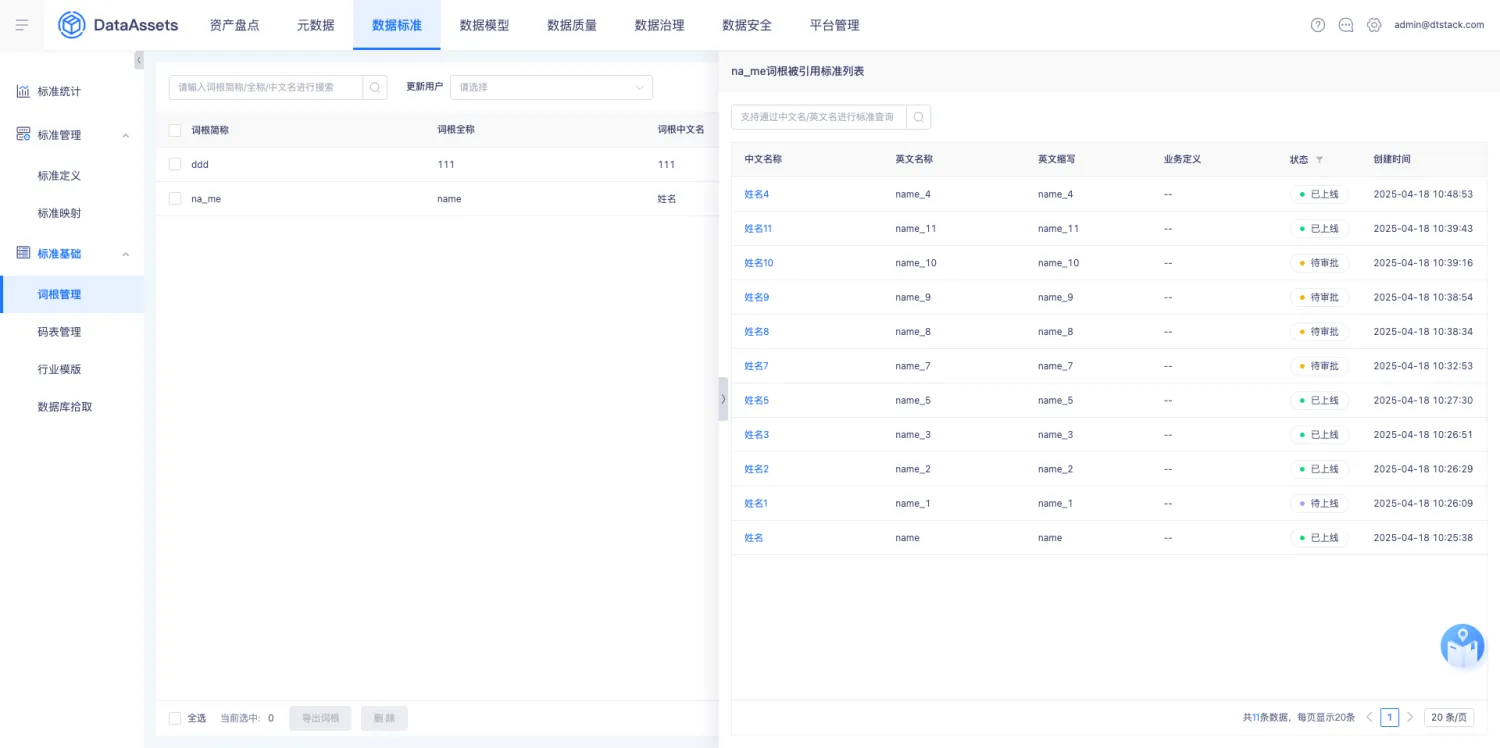The width and height of the screenshot is (1500, 748).
Task: Open the 姓名10 standard link
Action: (x=759, y=263)
